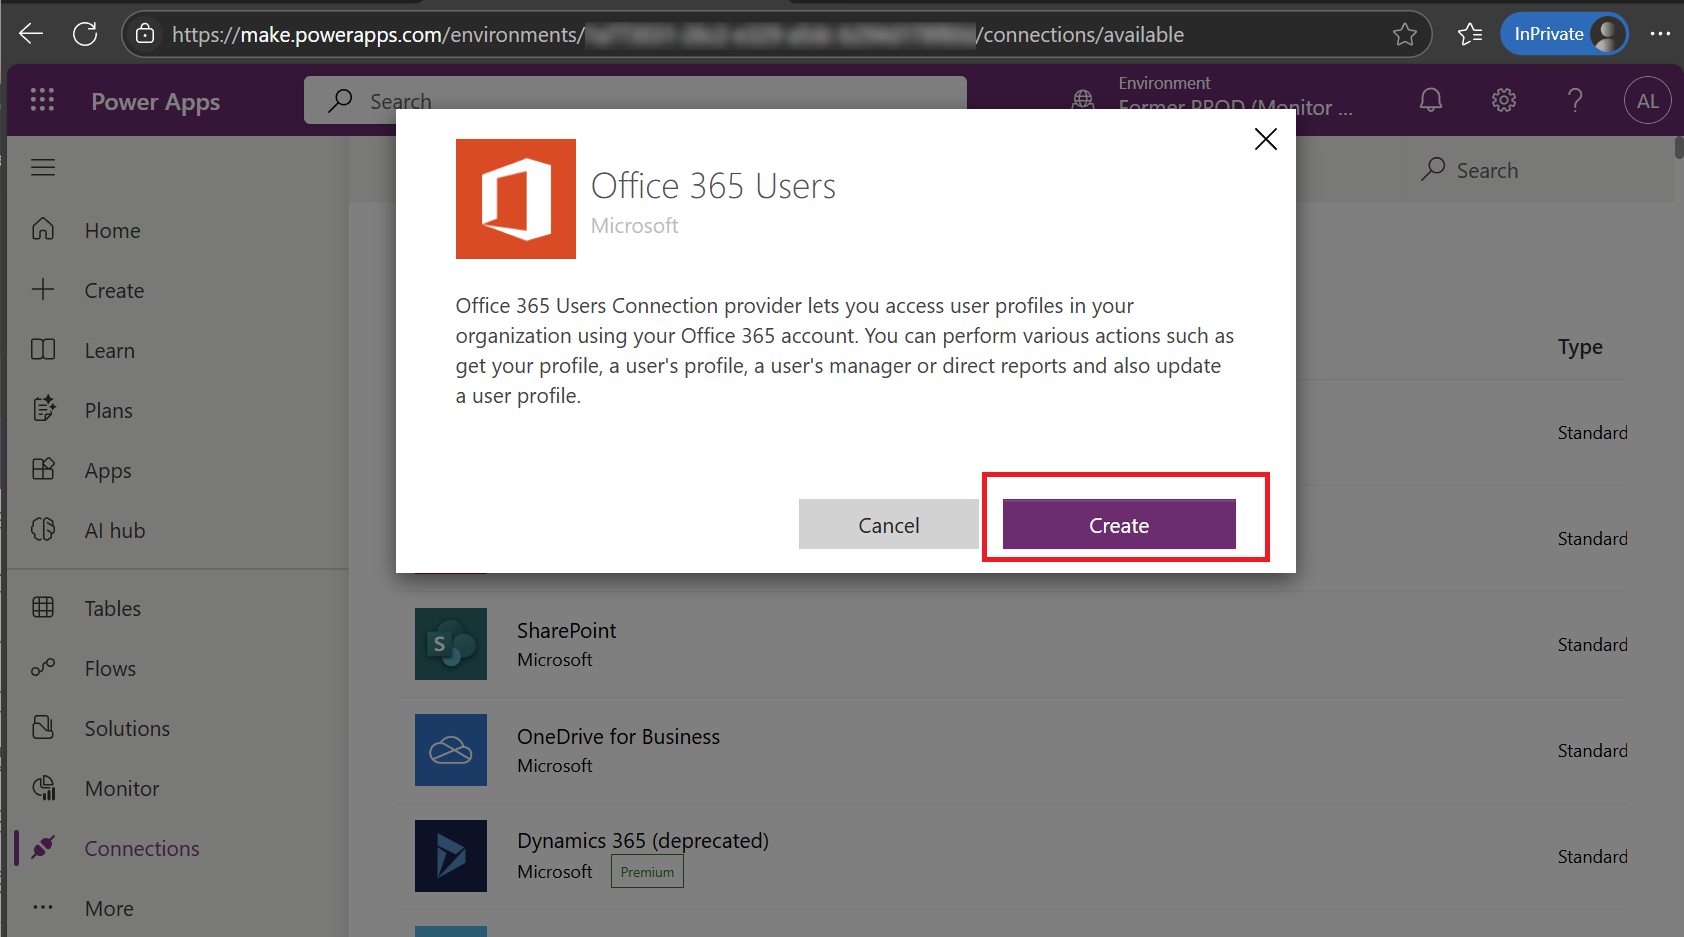Open the Learn page from the sidebar
1684x937 pixels.
coord(109,350)
